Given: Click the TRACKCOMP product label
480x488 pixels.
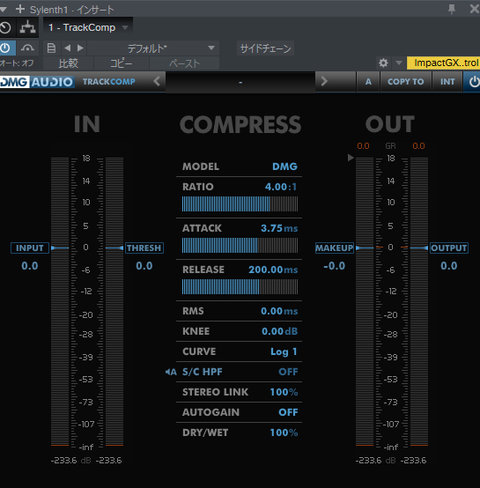Looking at the screenshot, I should [109, 82].
